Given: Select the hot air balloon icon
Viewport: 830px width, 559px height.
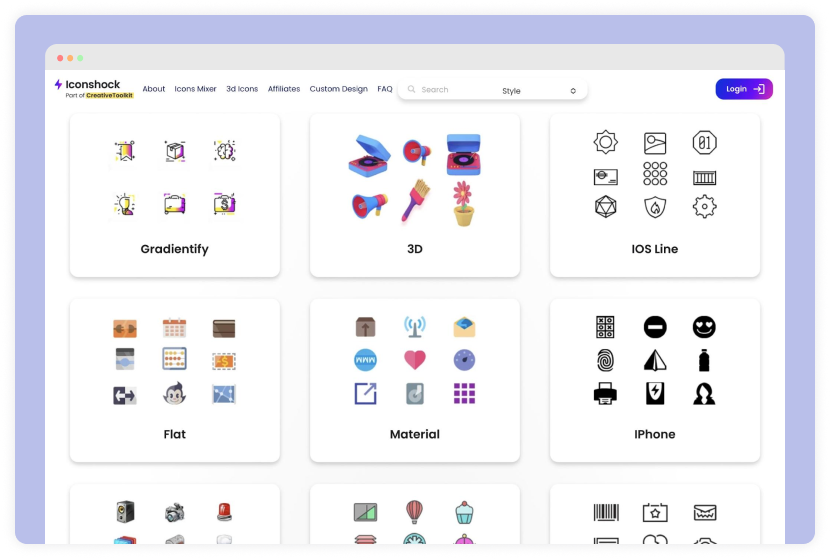Looking at the screenshot, I should [x=414, y=512].
